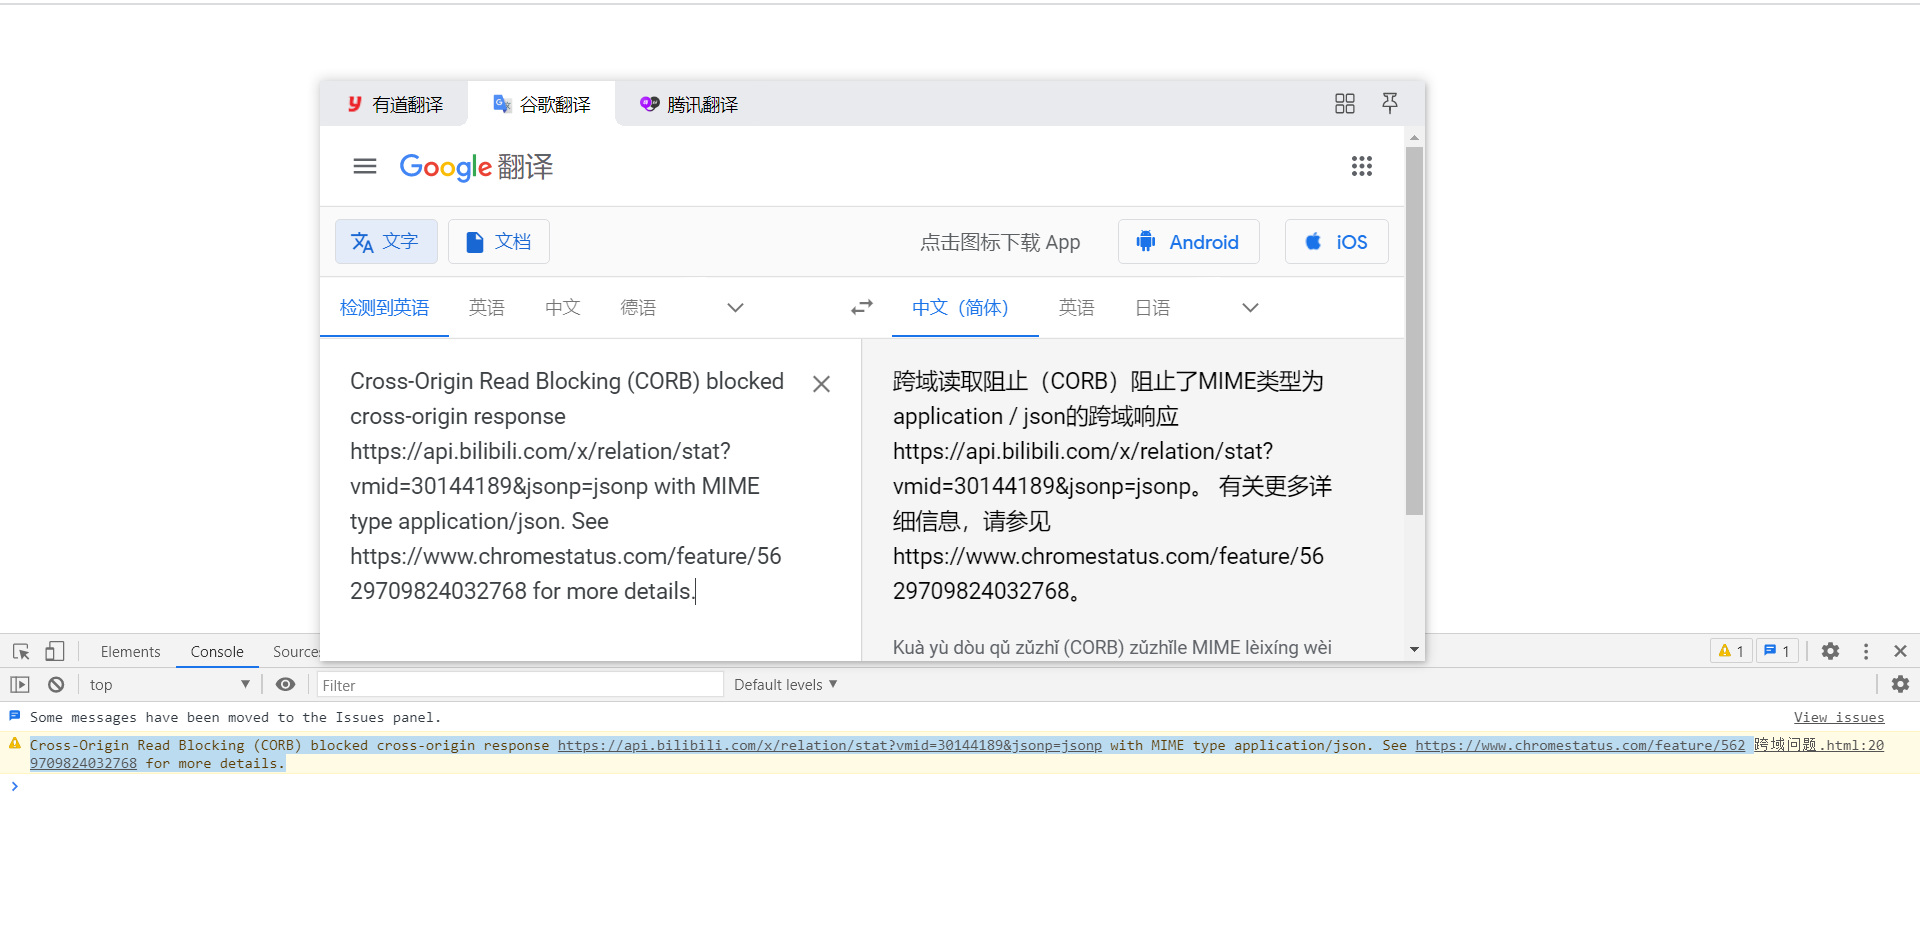Click the console Filter input field
1920x938 pixels.
tap(520, 685)
